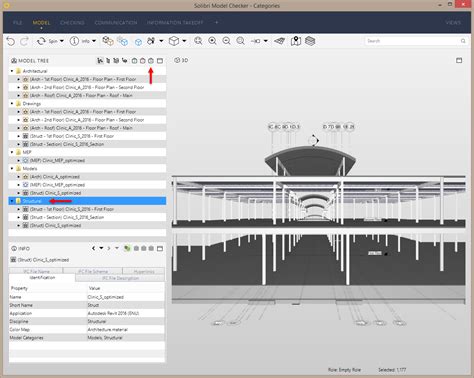
Task: Click the green icon in Info header
Action: coord(127,248)
